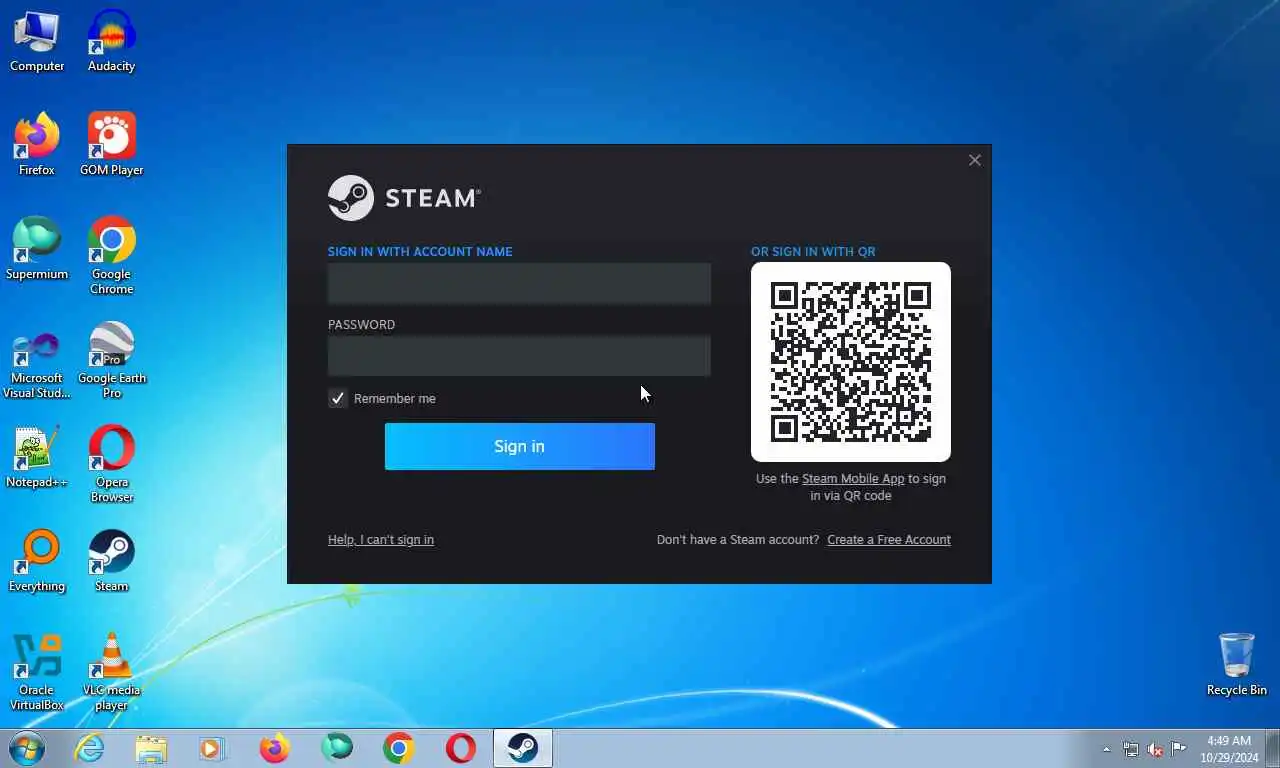Focus the password input field

519,356
